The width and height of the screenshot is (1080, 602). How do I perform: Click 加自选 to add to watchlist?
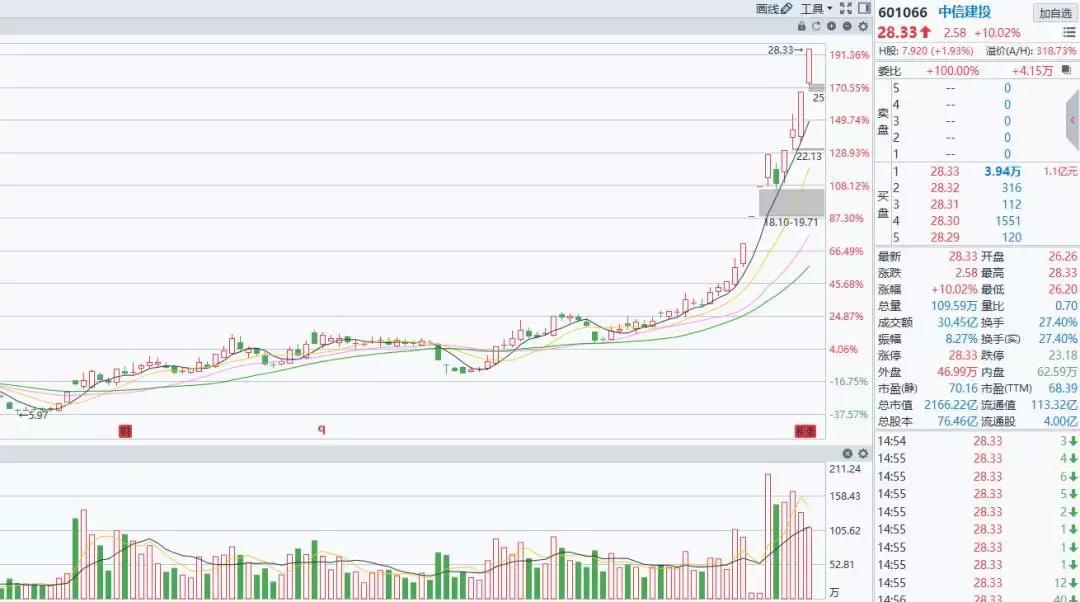coord(1055,13)
